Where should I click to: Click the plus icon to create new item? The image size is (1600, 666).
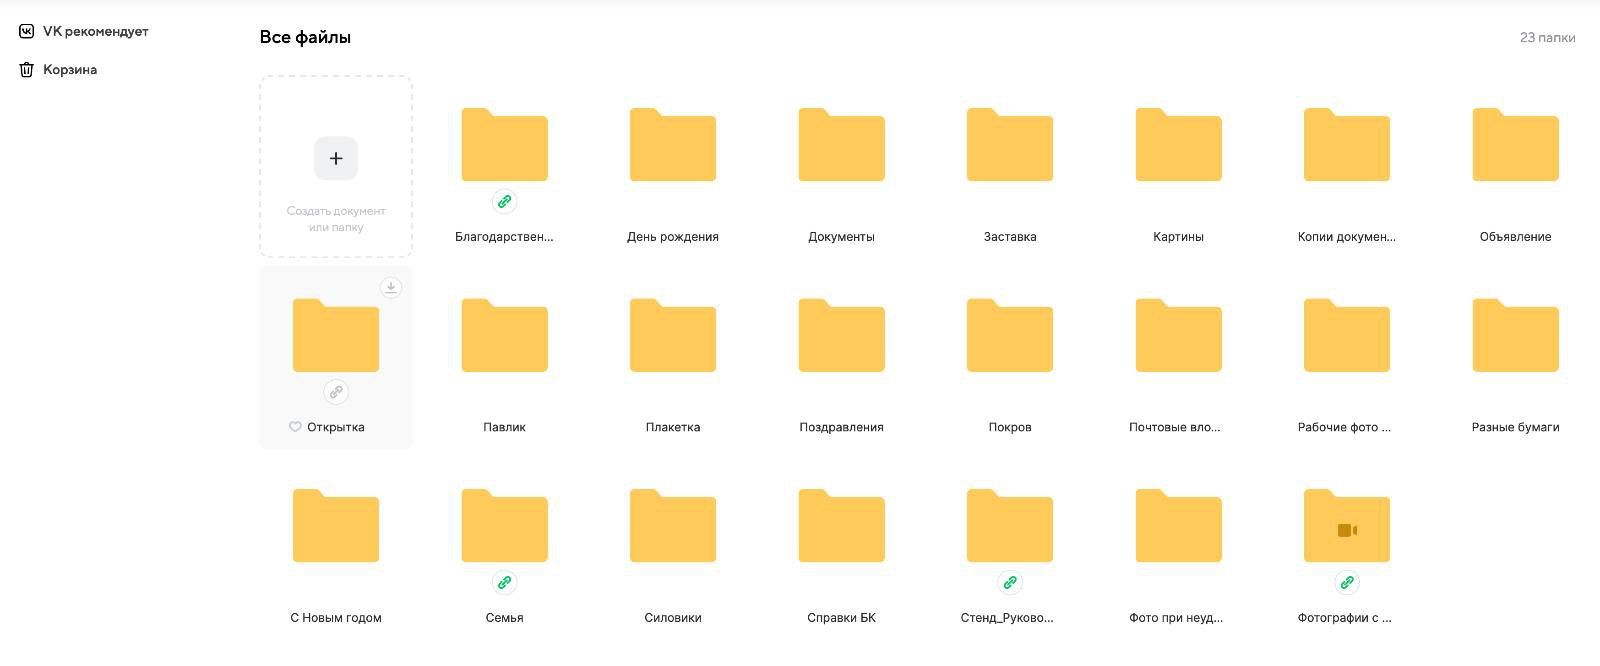pyautogui.click(x=336, y=158)
